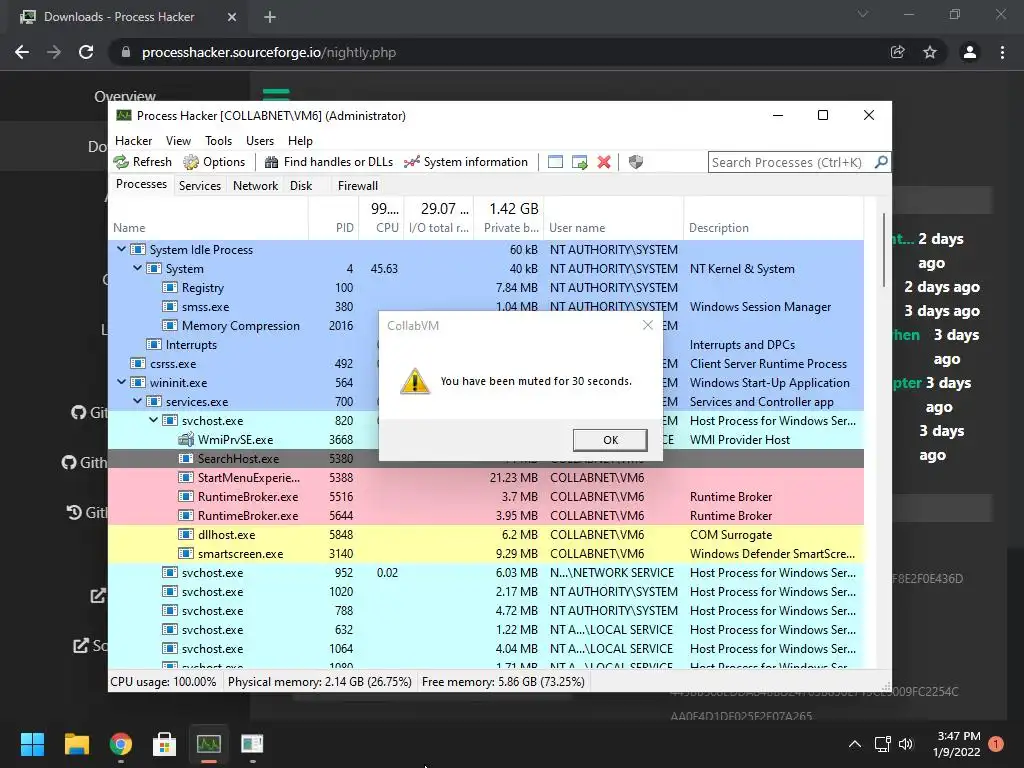
Task: Click the red X terminate icon
Action: pos(604,162)
